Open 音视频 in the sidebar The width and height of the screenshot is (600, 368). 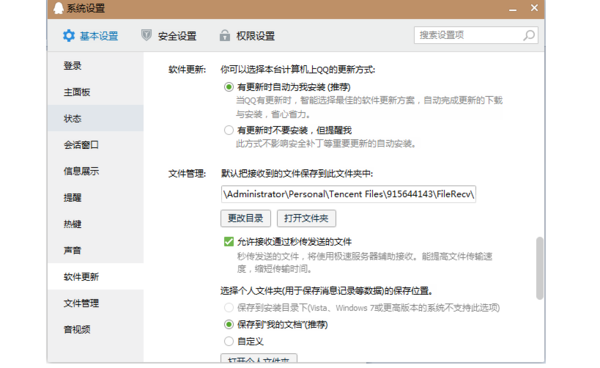click(96, 330)
